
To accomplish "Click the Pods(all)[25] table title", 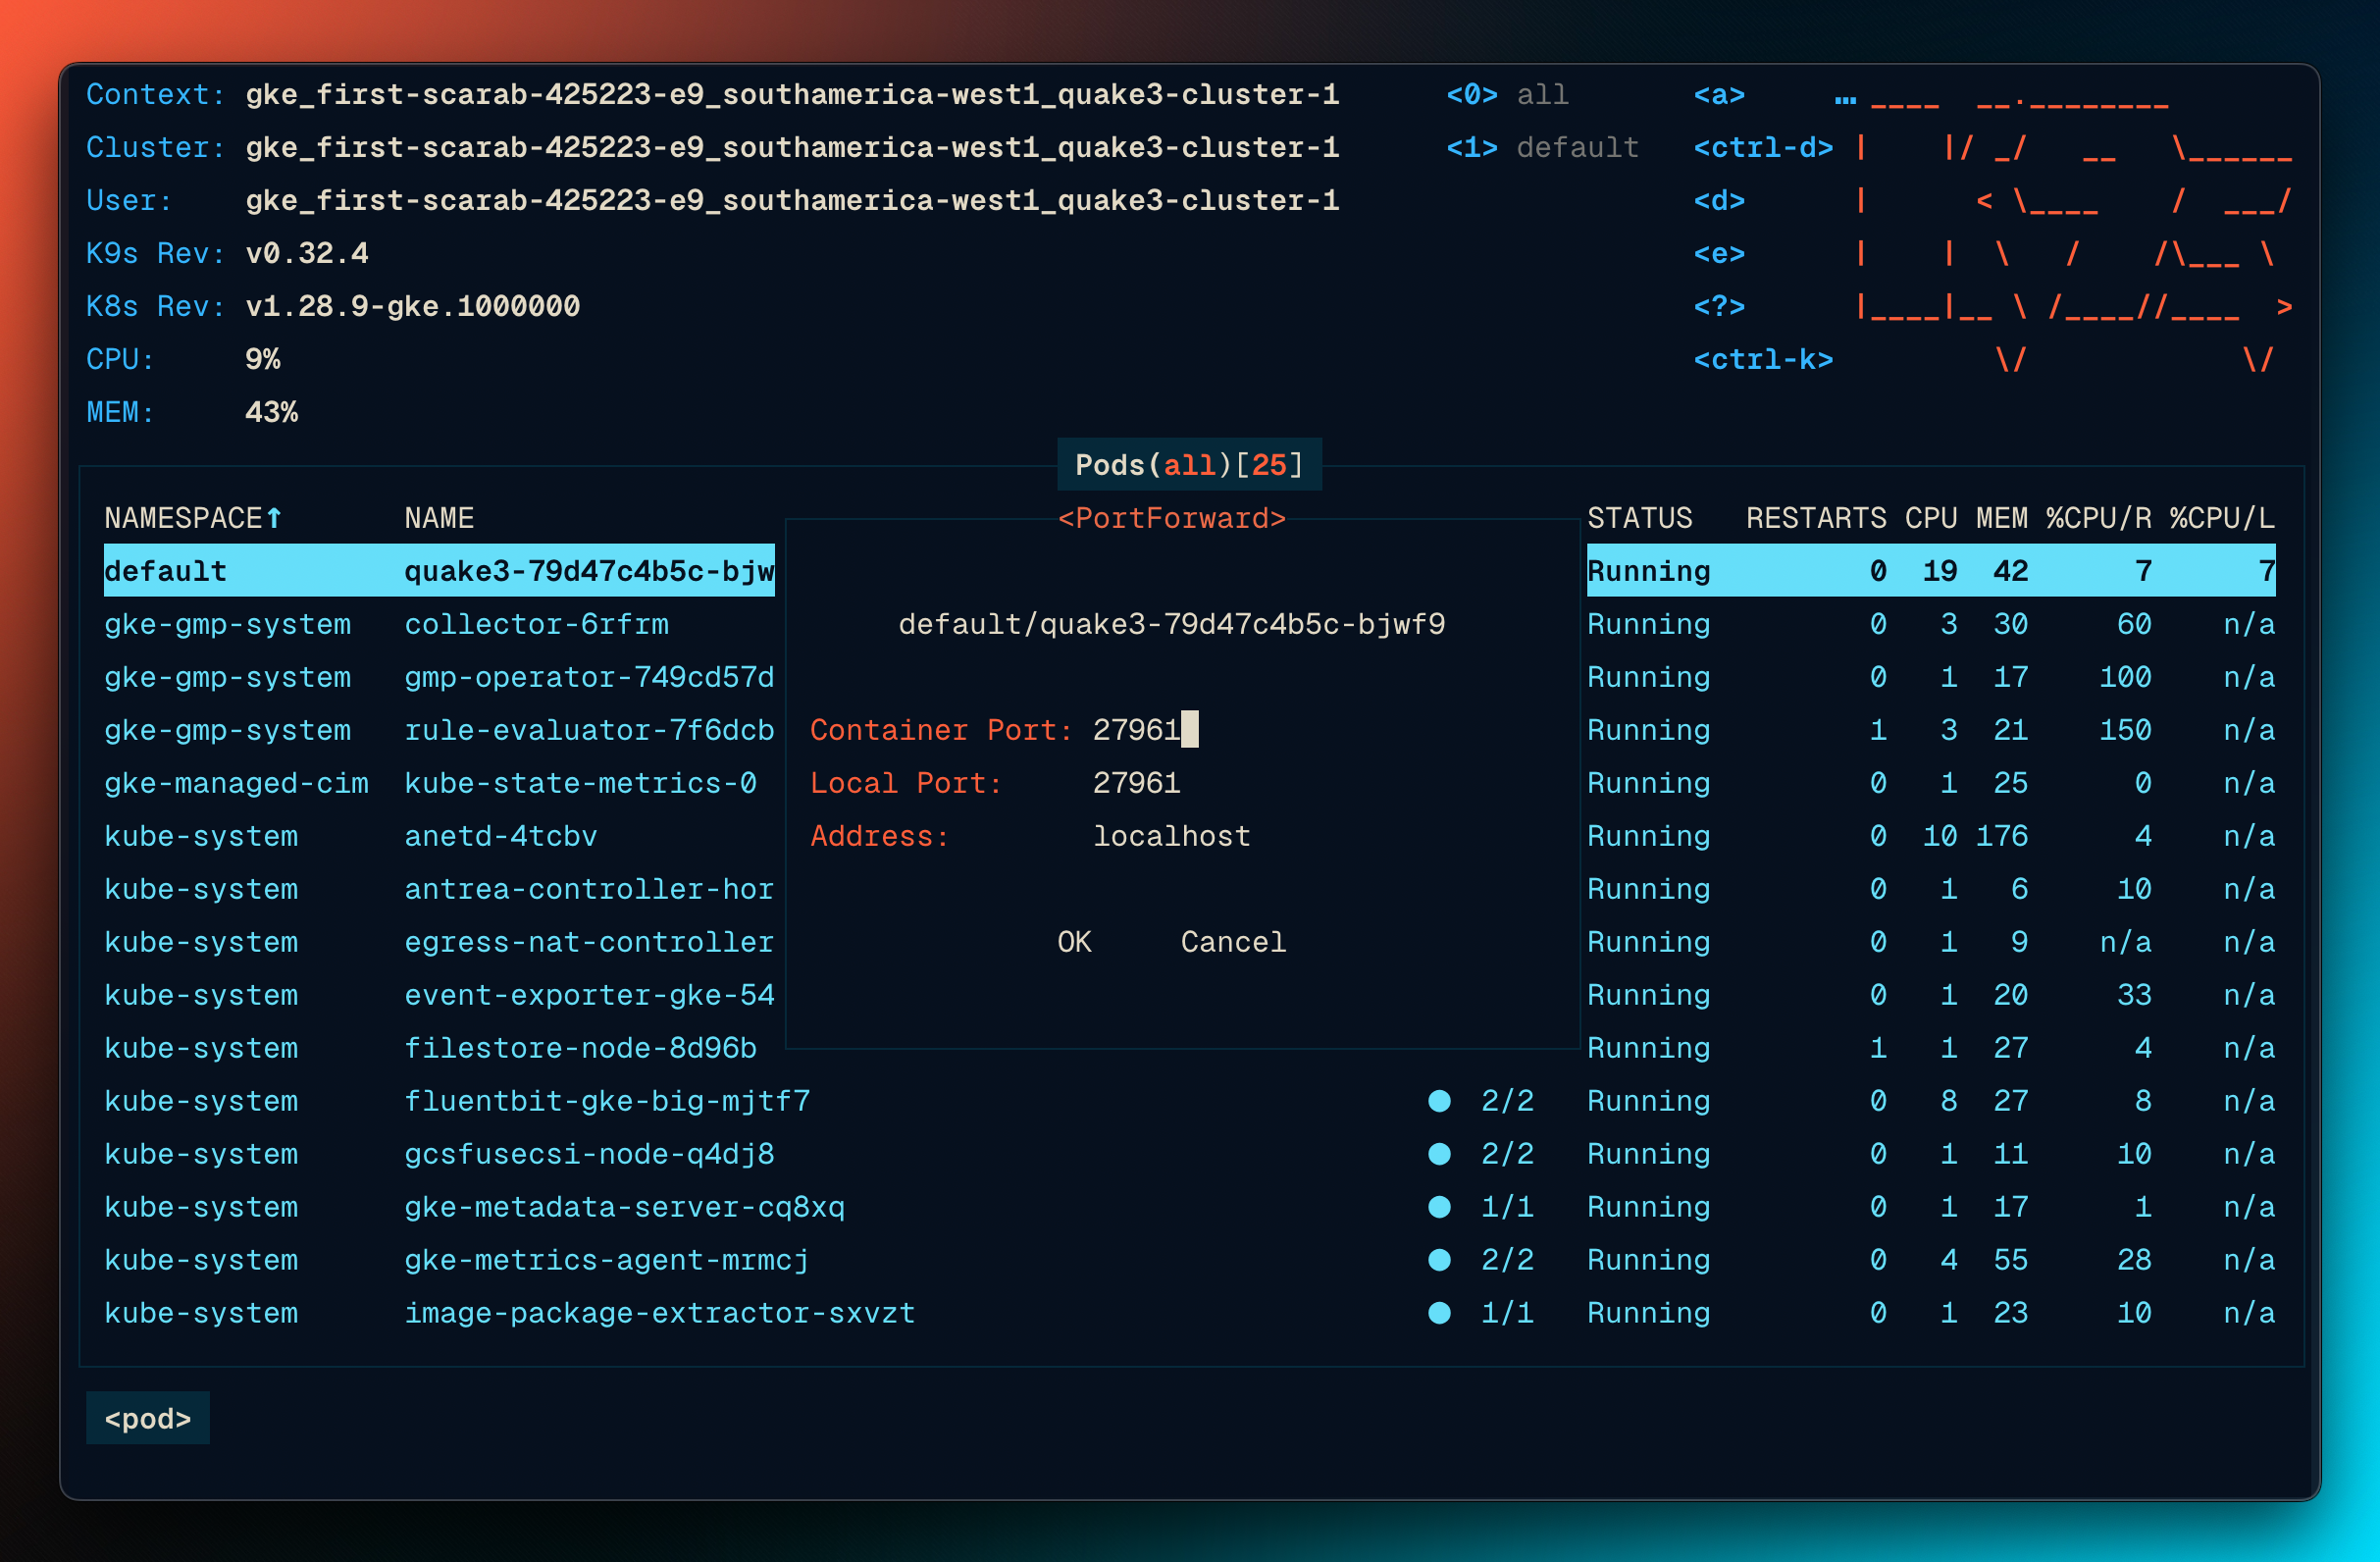I will tap(1189, 465).
